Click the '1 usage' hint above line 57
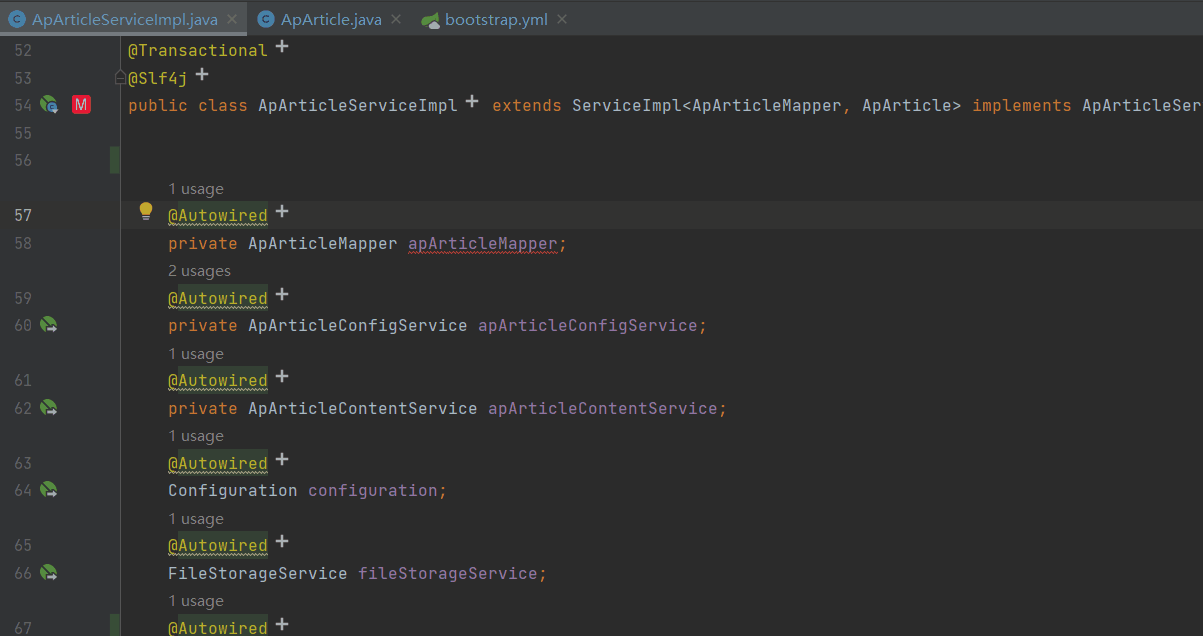The image size is (1203, 636). click(196, 188)
